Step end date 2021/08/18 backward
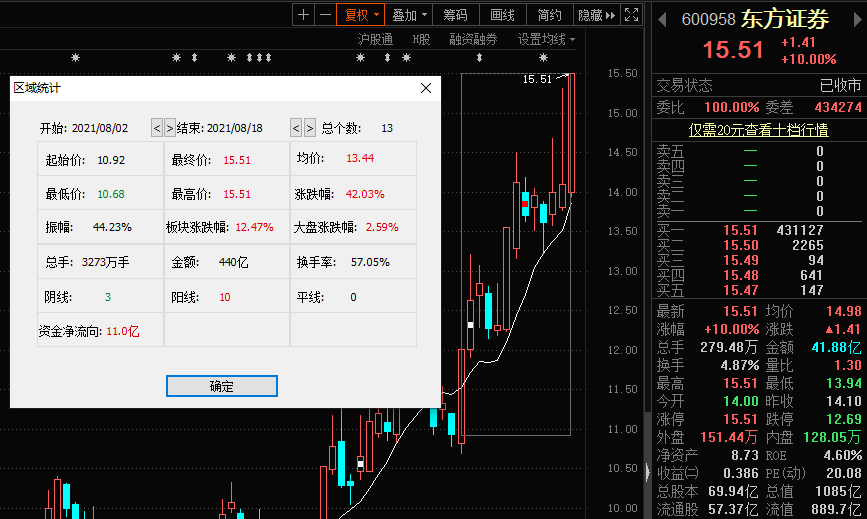The image size is (867, 519). click(295, 128)
